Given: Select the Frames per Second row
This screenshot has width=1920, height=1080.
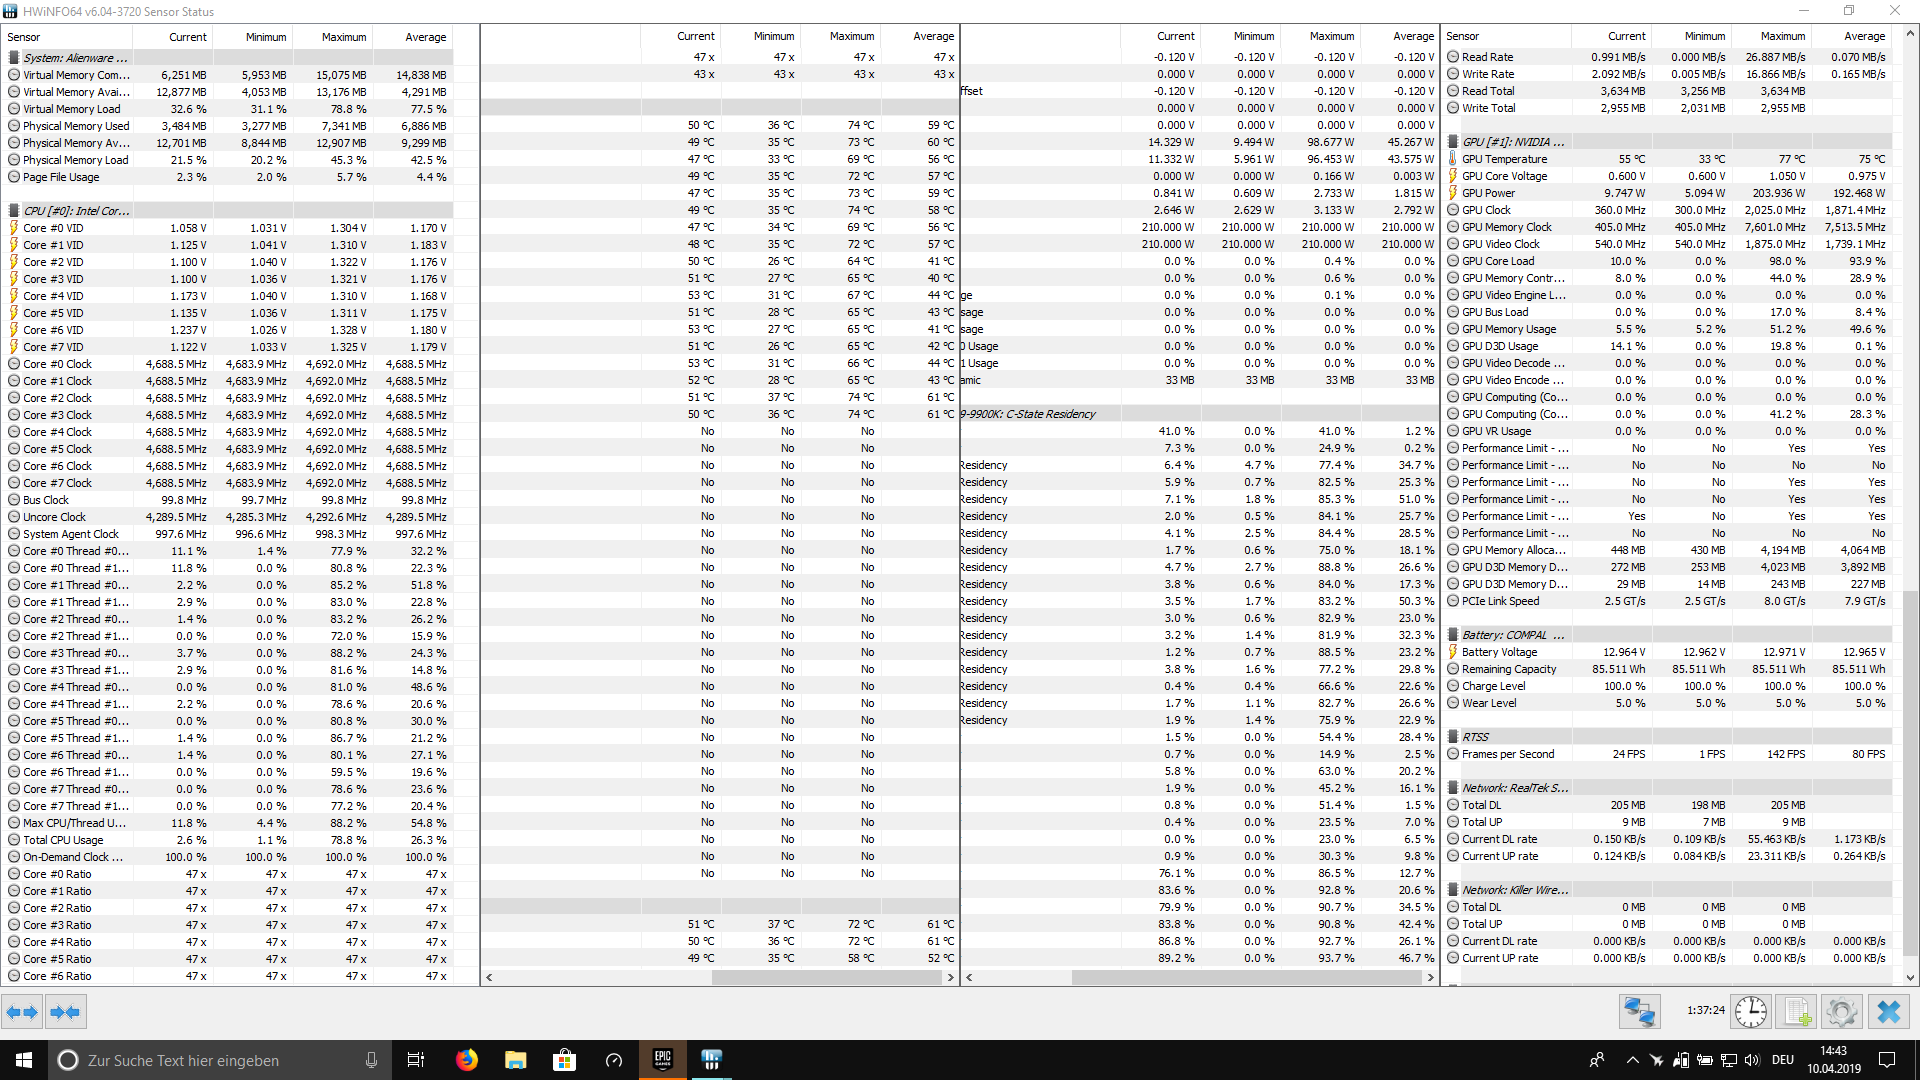Looking at the screenshot, I should [1668, 754].
